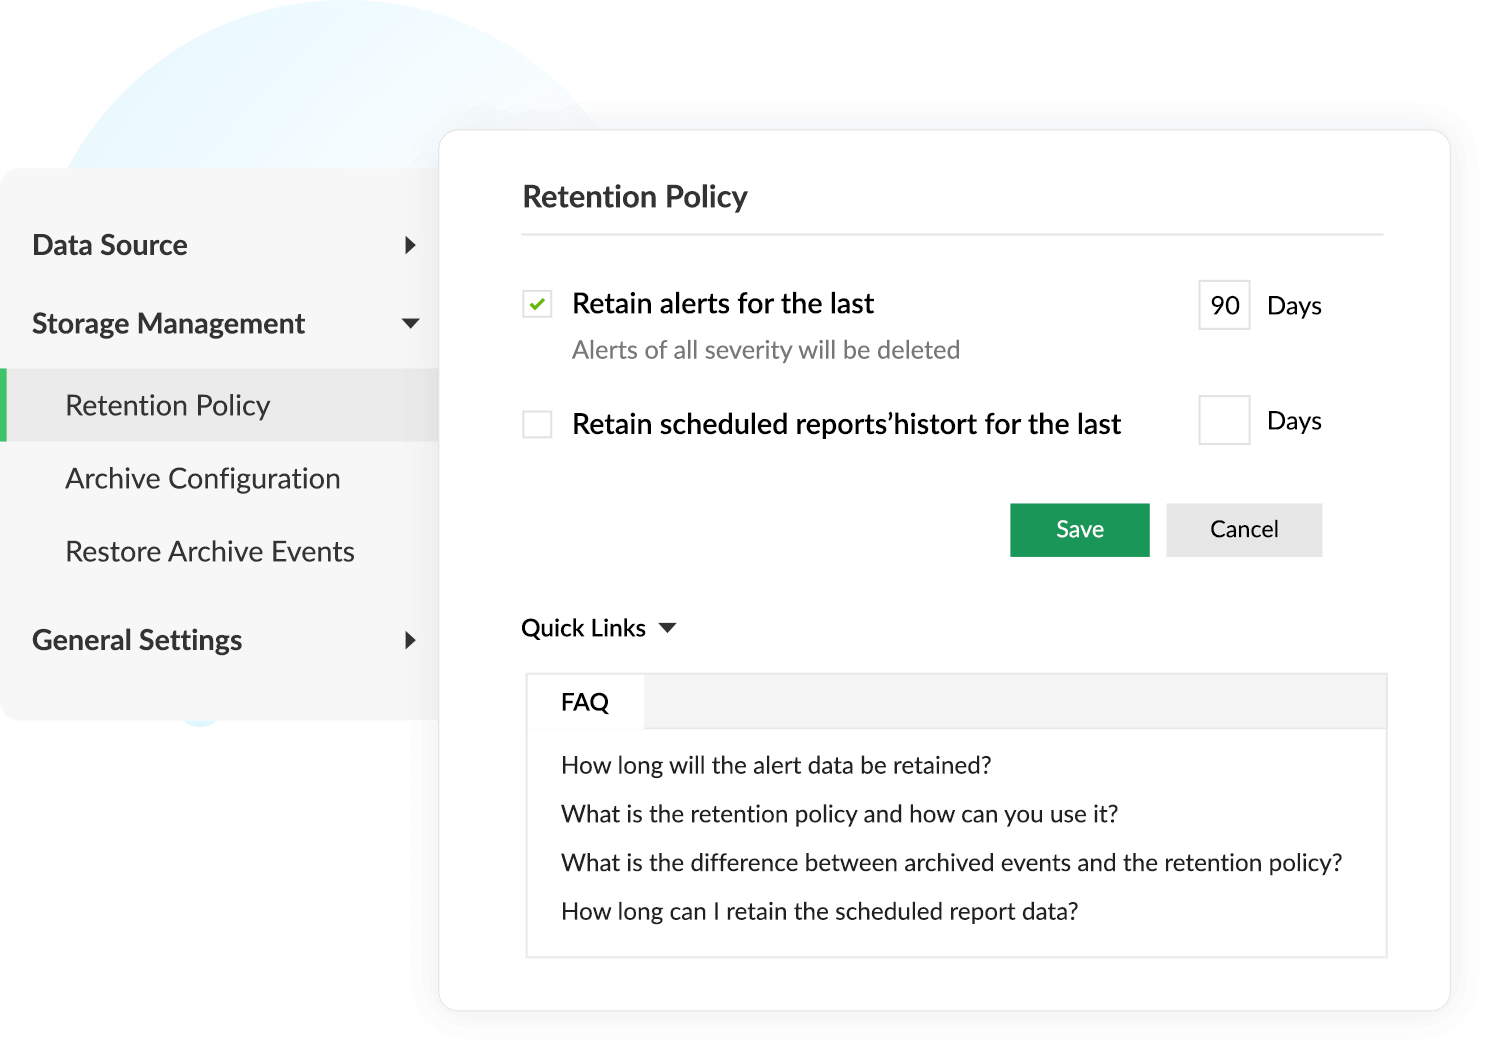This screenshot has height=1046, width=1486.
Task: Click the Storage Management menu heading
Action: tap(168, 323)
